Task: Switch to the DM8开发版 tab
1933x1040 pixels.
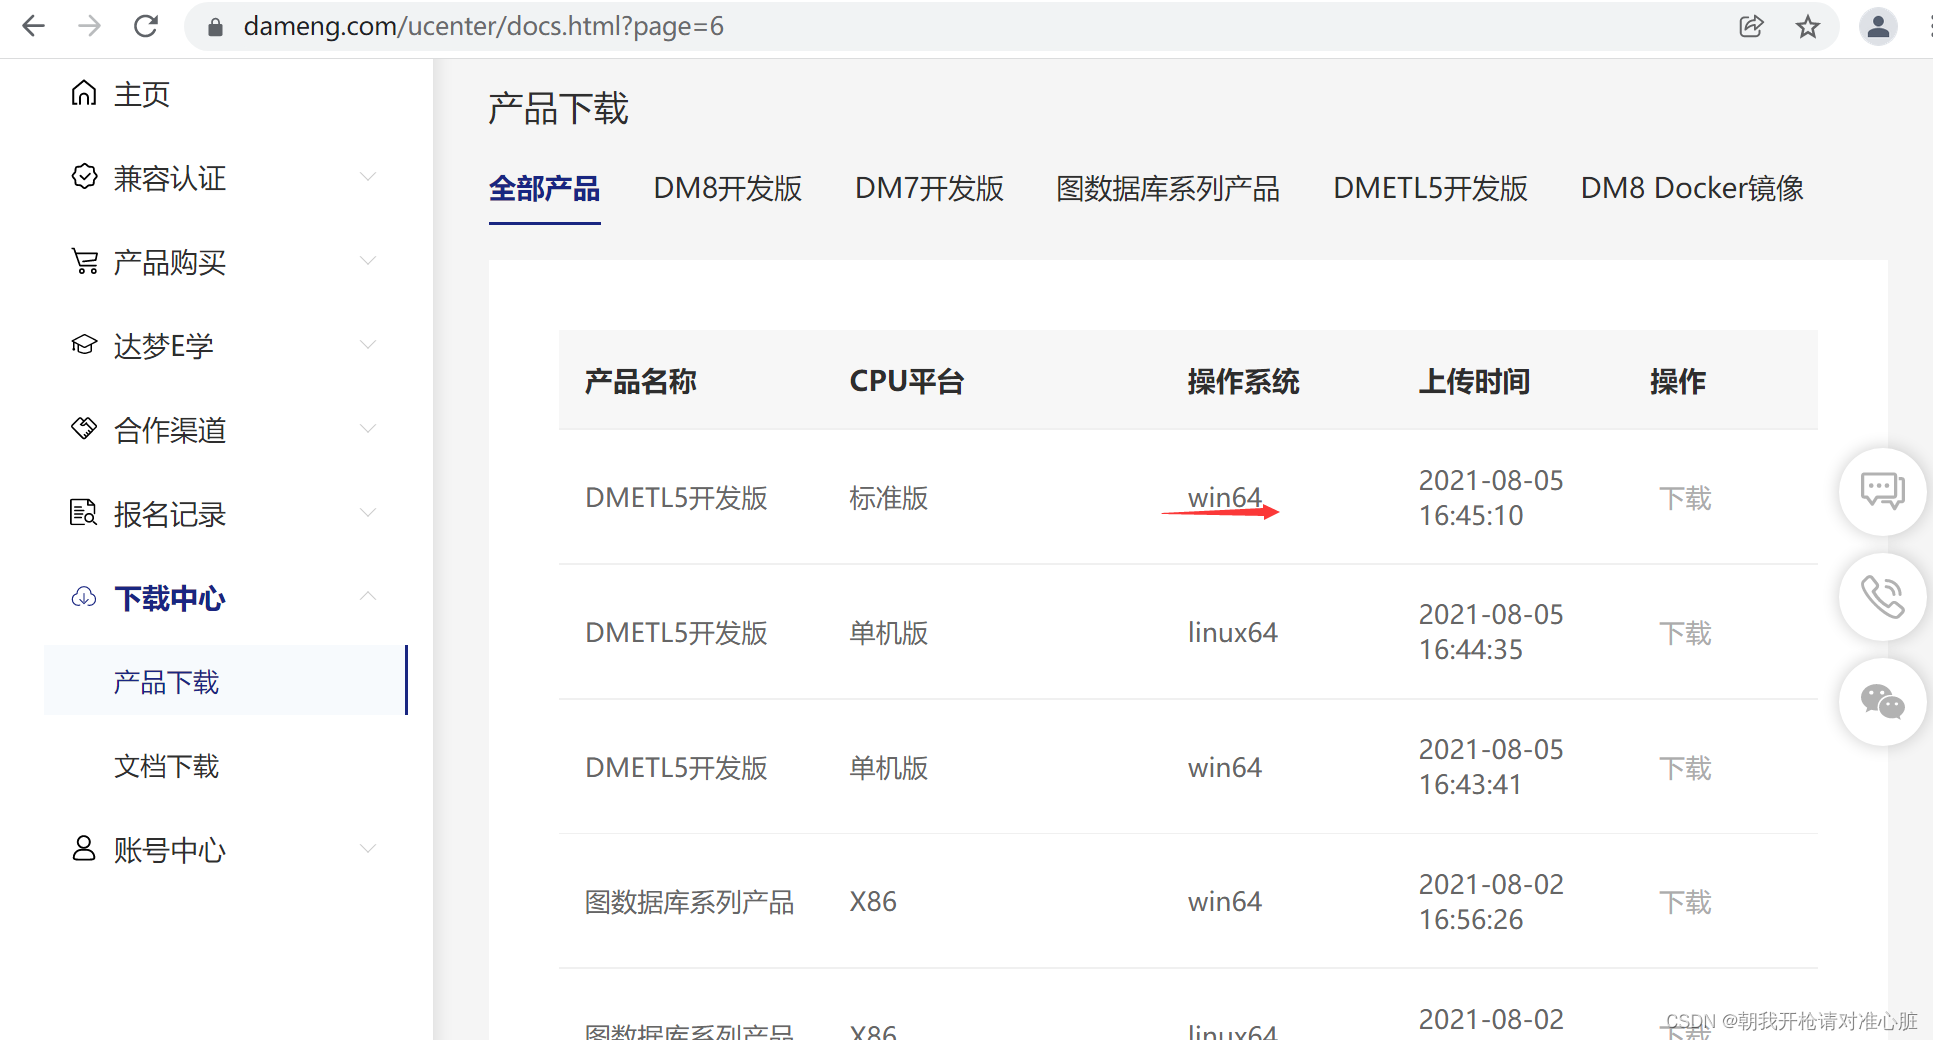Action: tap(728, 189)
